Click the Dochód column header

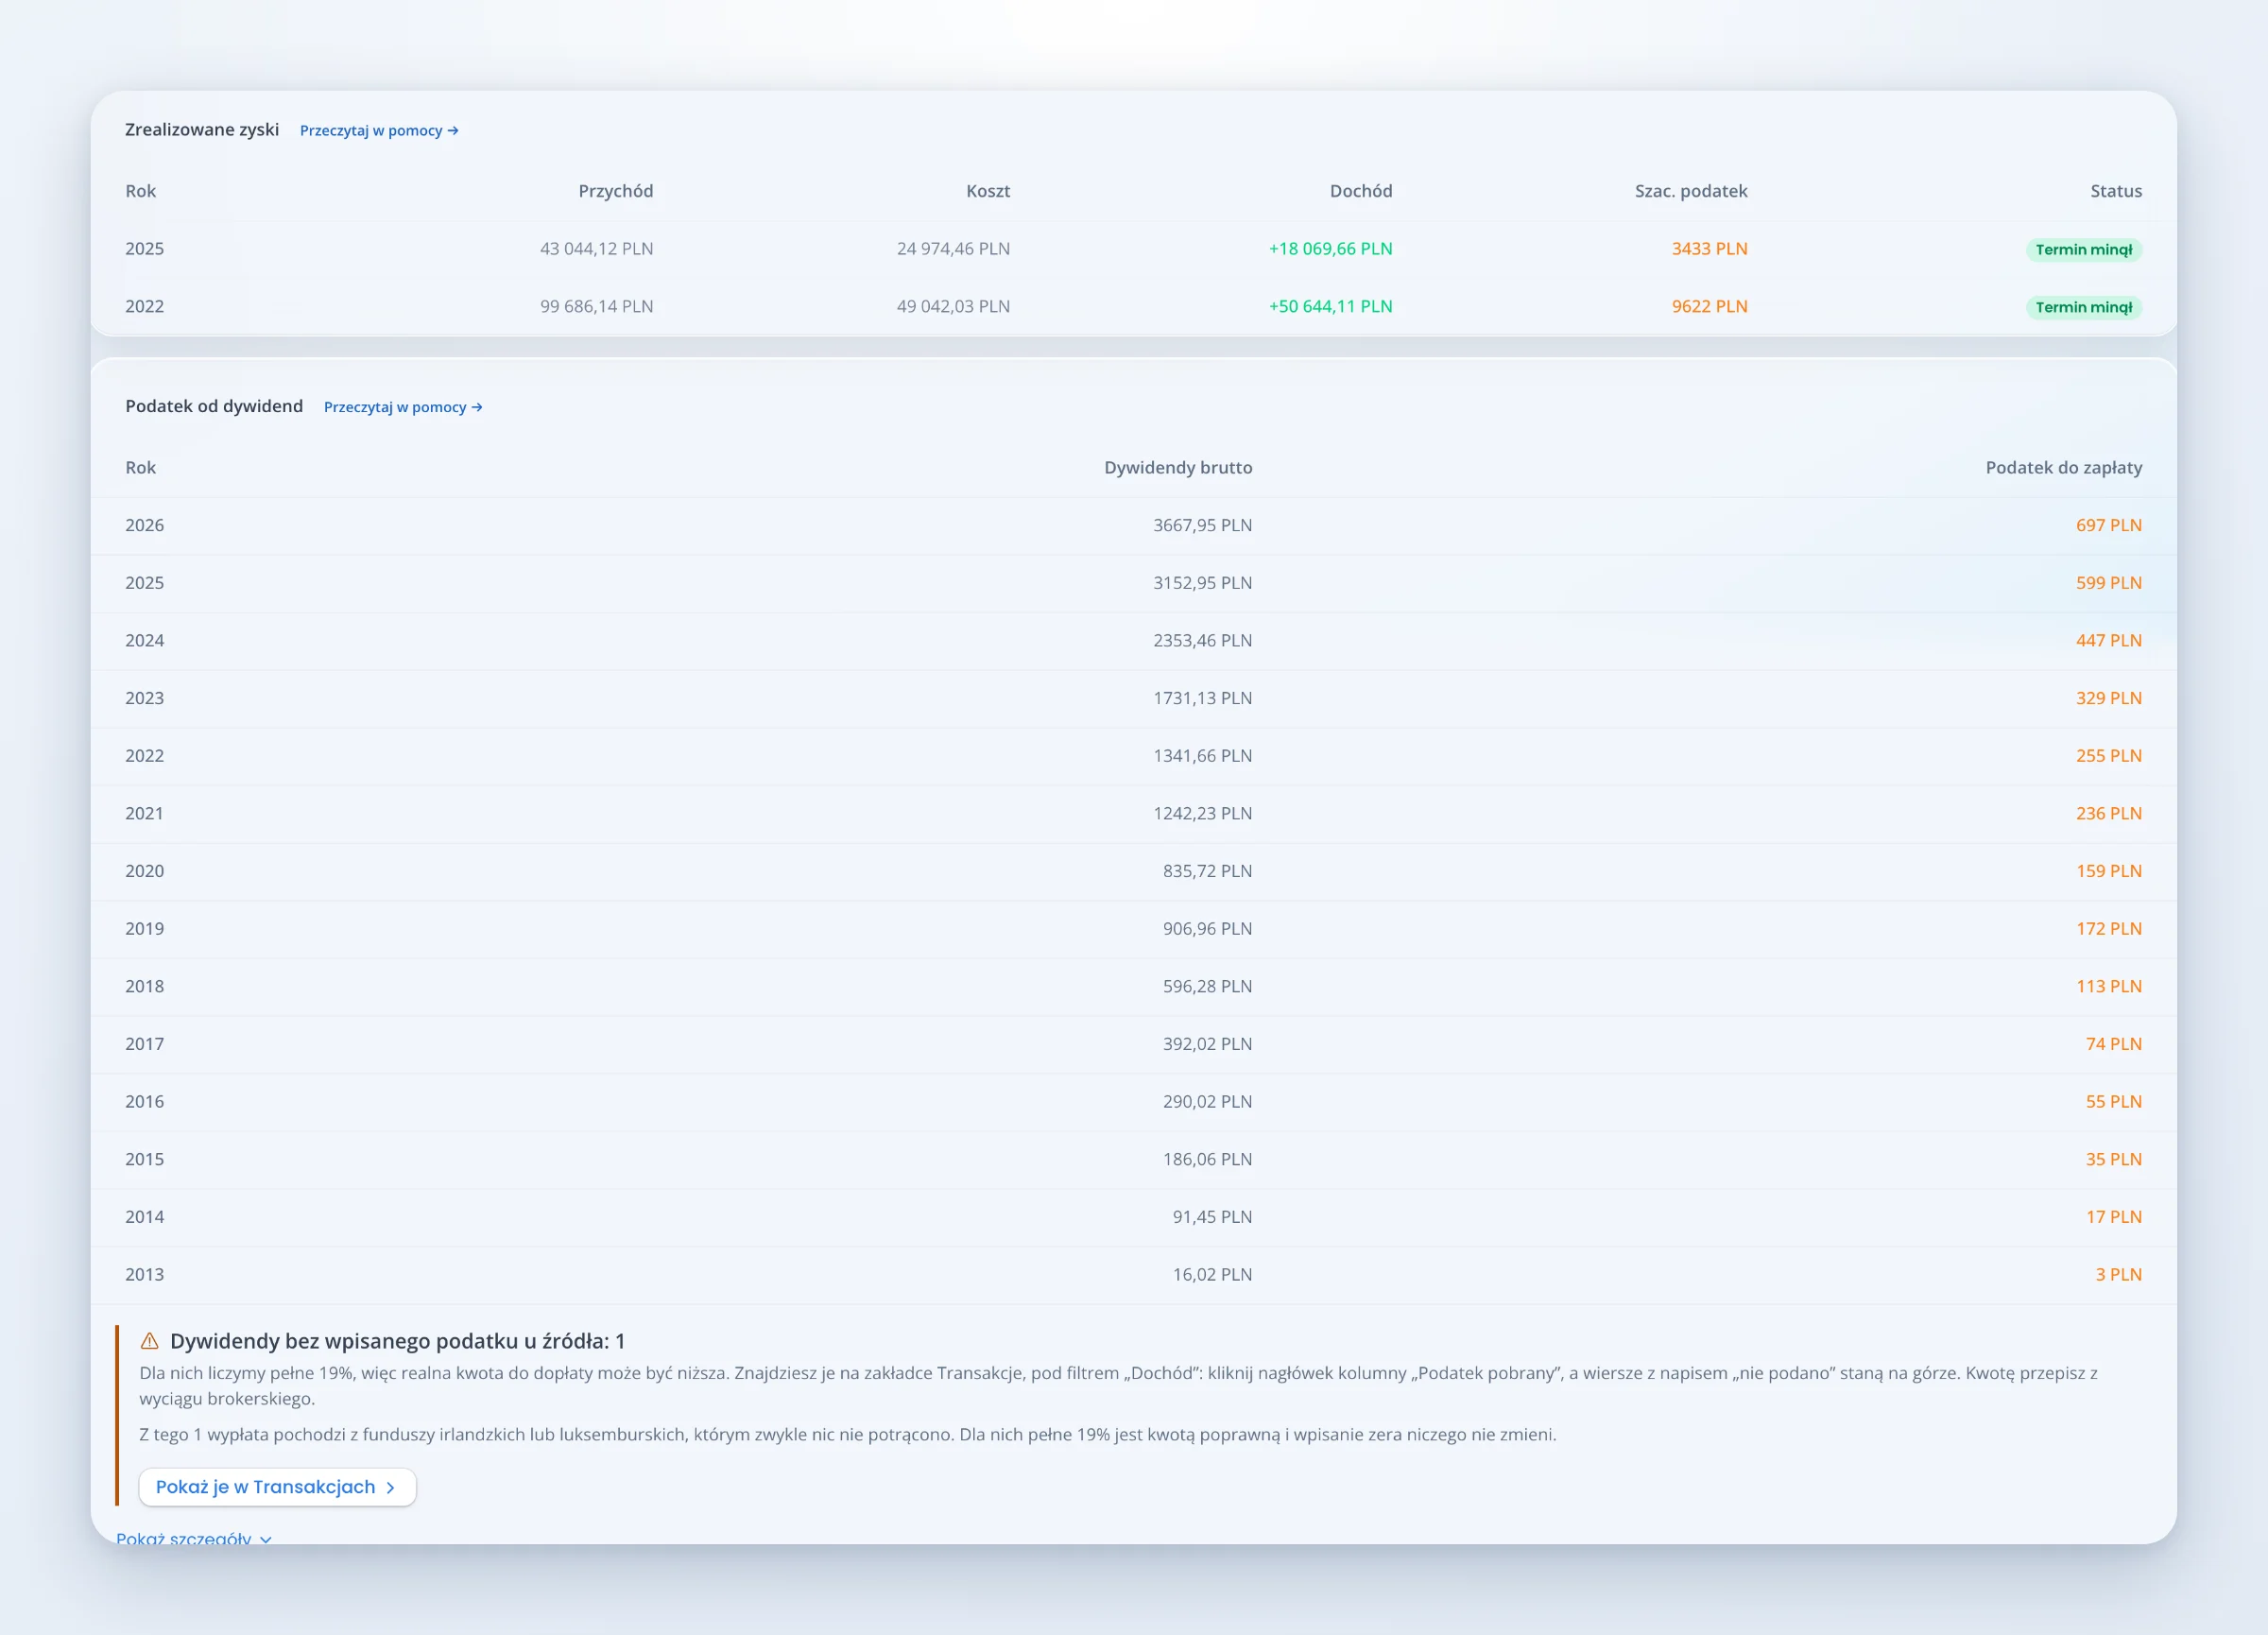point(1360,191)
